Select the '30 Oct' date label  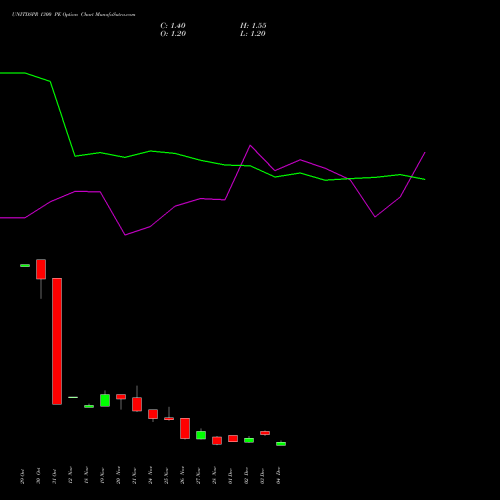[x=38, y=476]
